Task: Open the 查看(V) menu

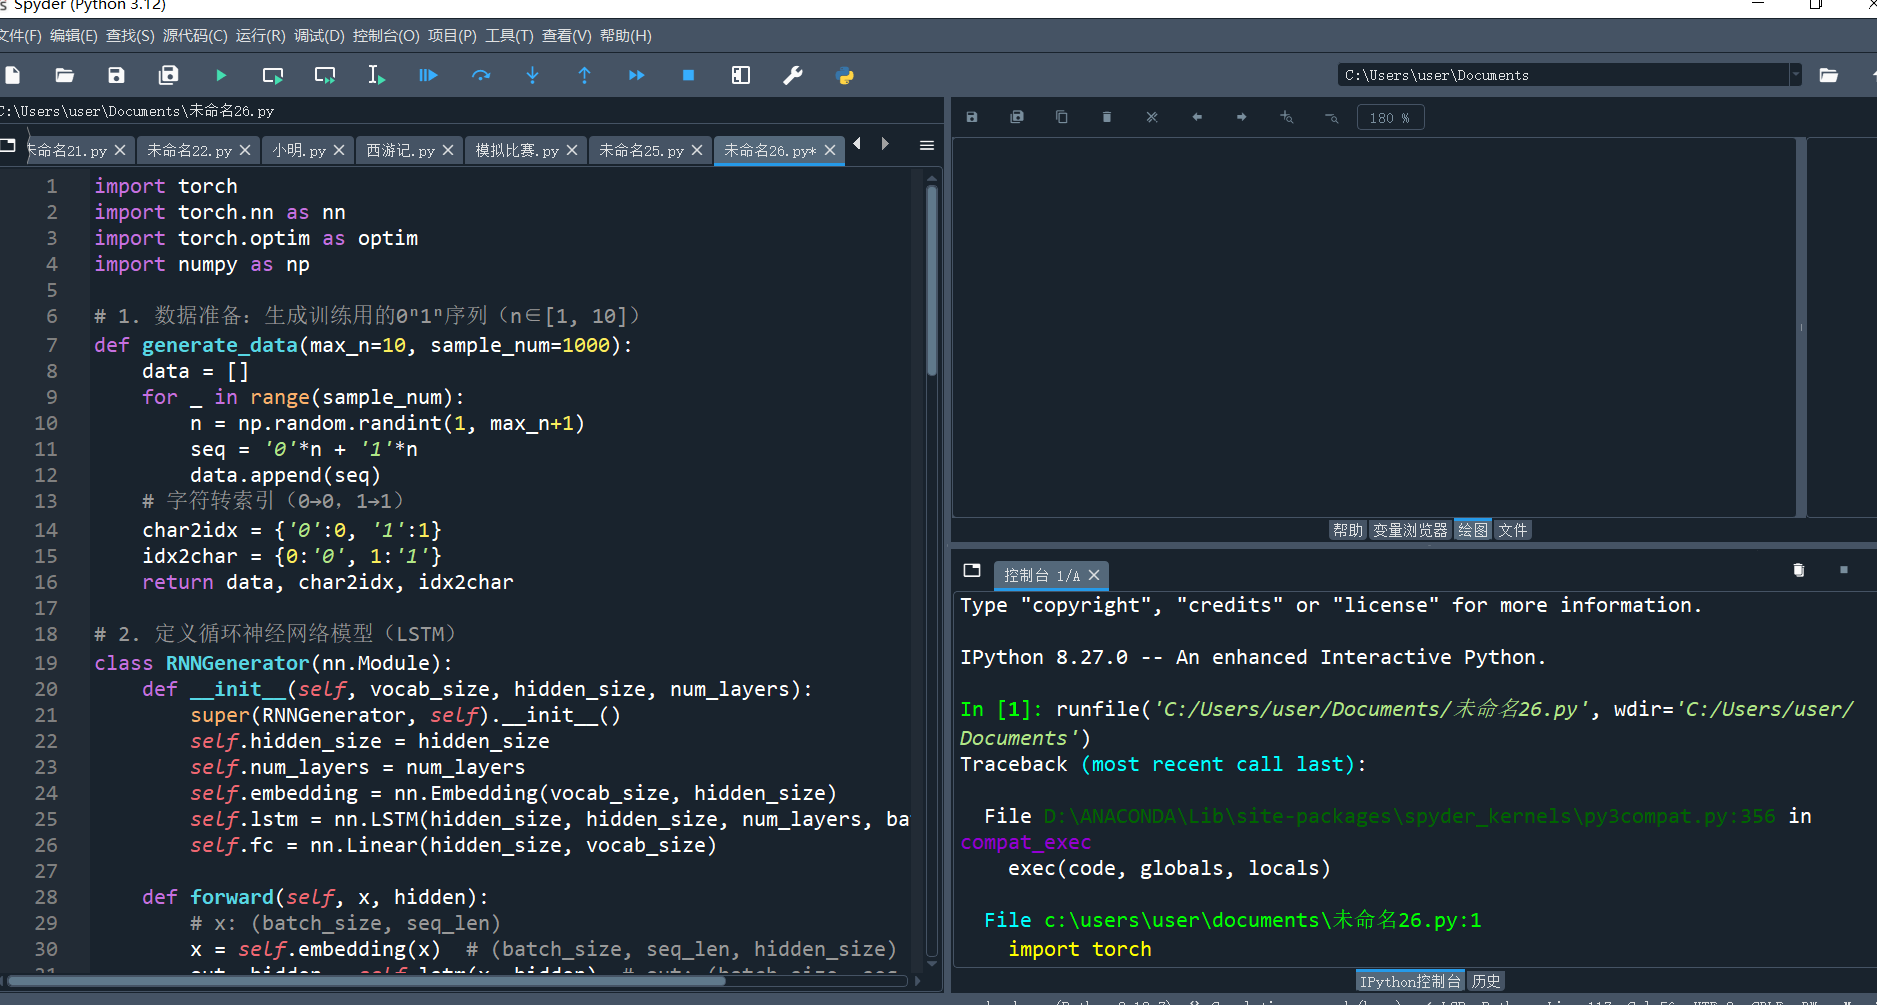Action: (x=566, y=36)
